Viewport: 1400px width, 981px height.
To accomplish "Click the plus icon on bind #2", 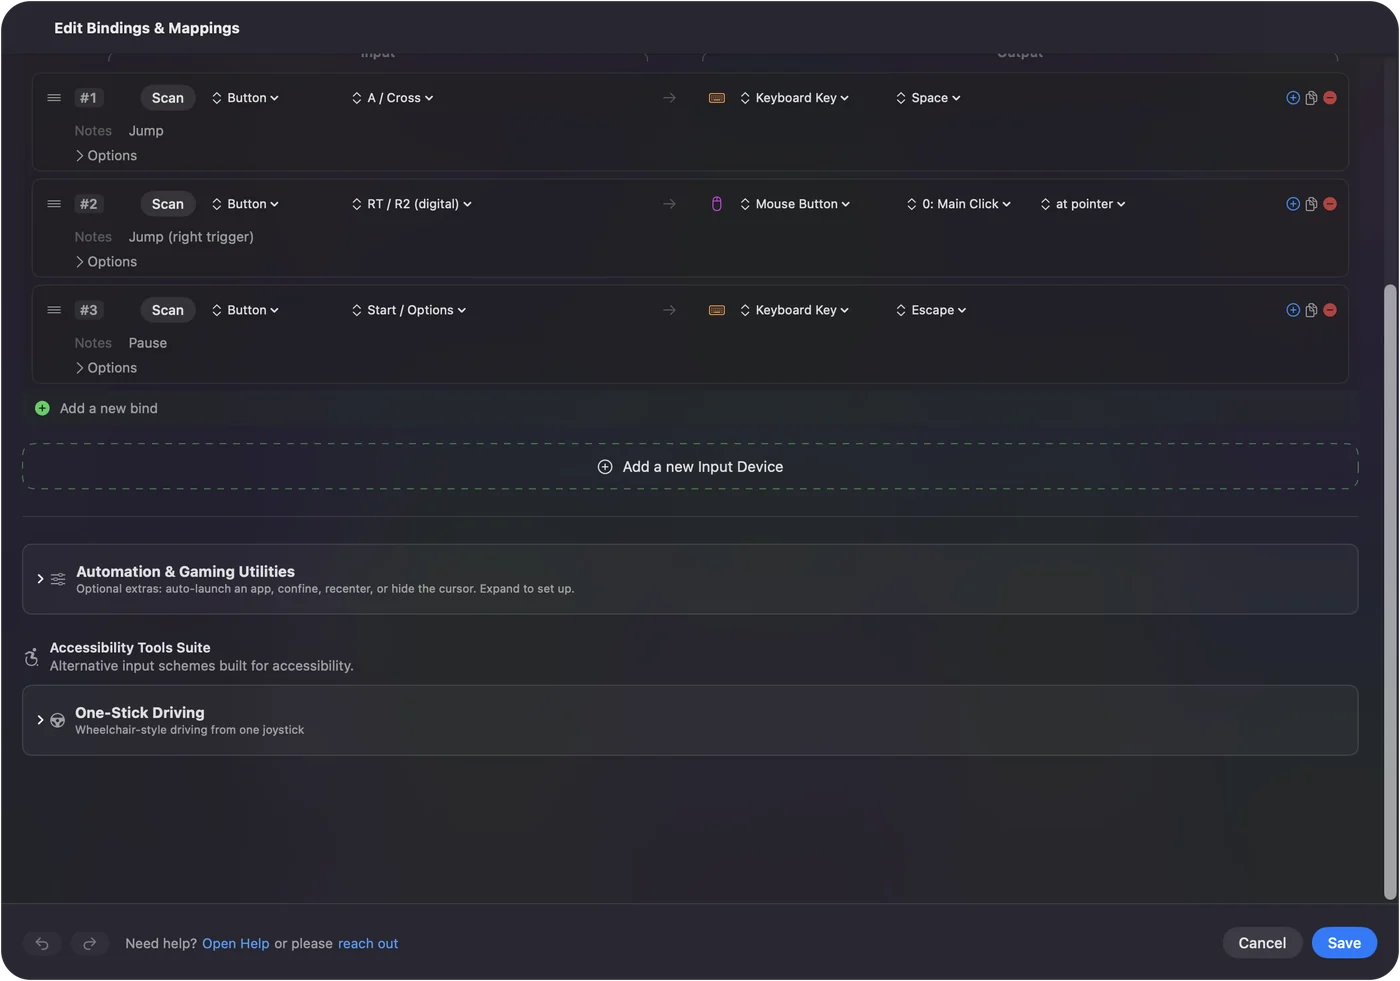I will (1293, 204).
